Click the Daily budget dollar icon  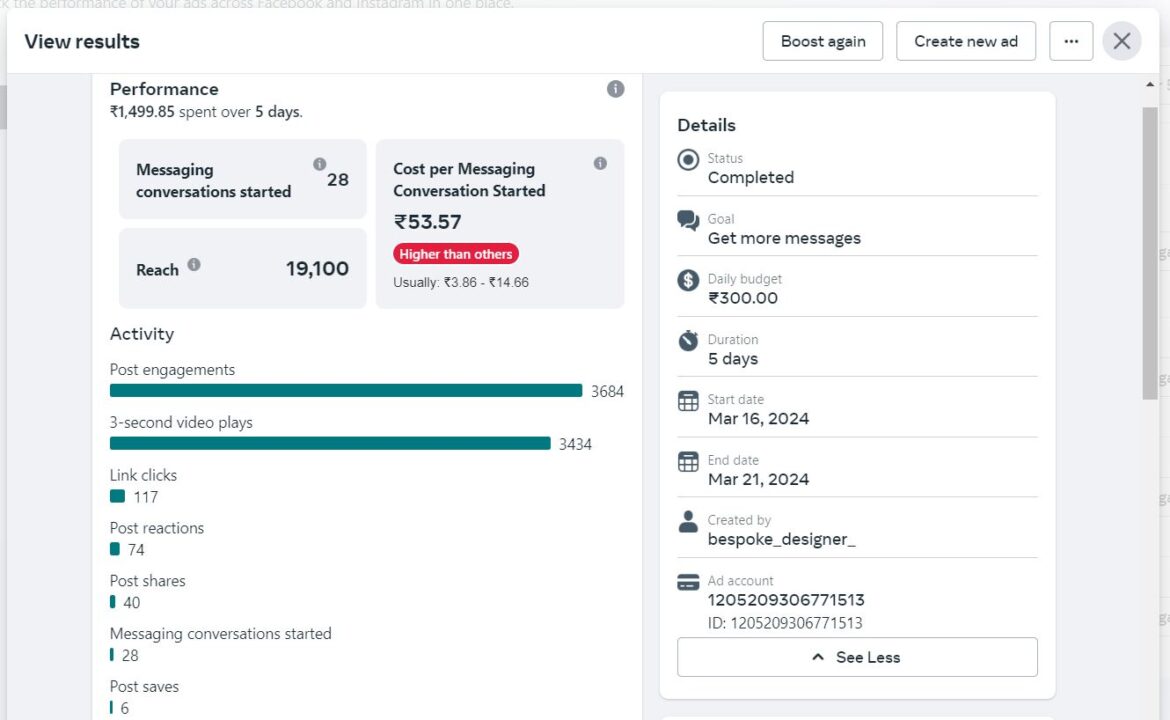click(x=688, y=280)
